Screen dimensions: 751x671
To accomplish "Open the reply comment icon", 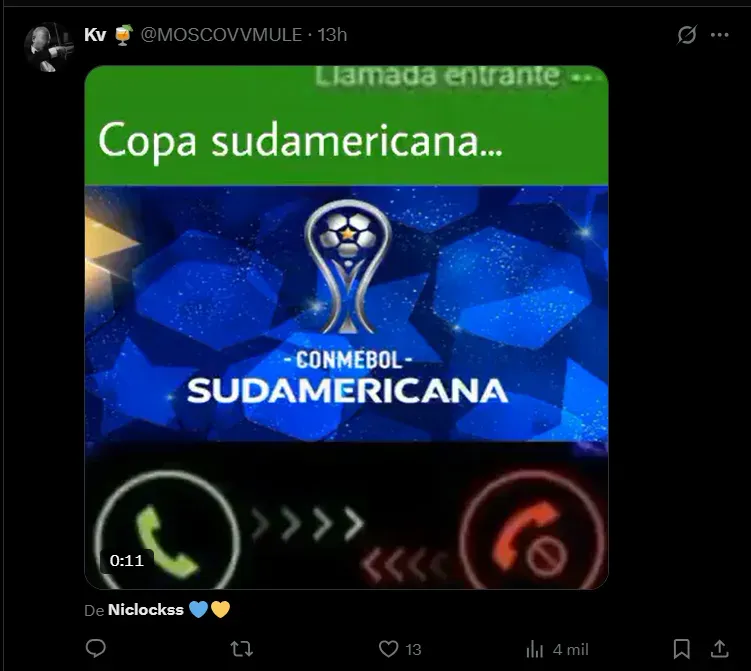I will [x=96, y=648].
